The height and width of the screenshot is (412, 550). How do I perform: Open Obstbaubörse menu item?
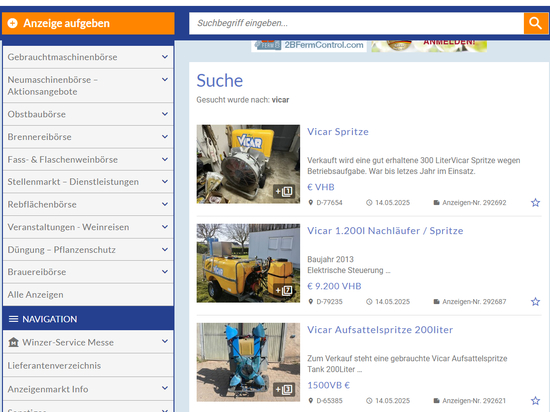(88, 114)
